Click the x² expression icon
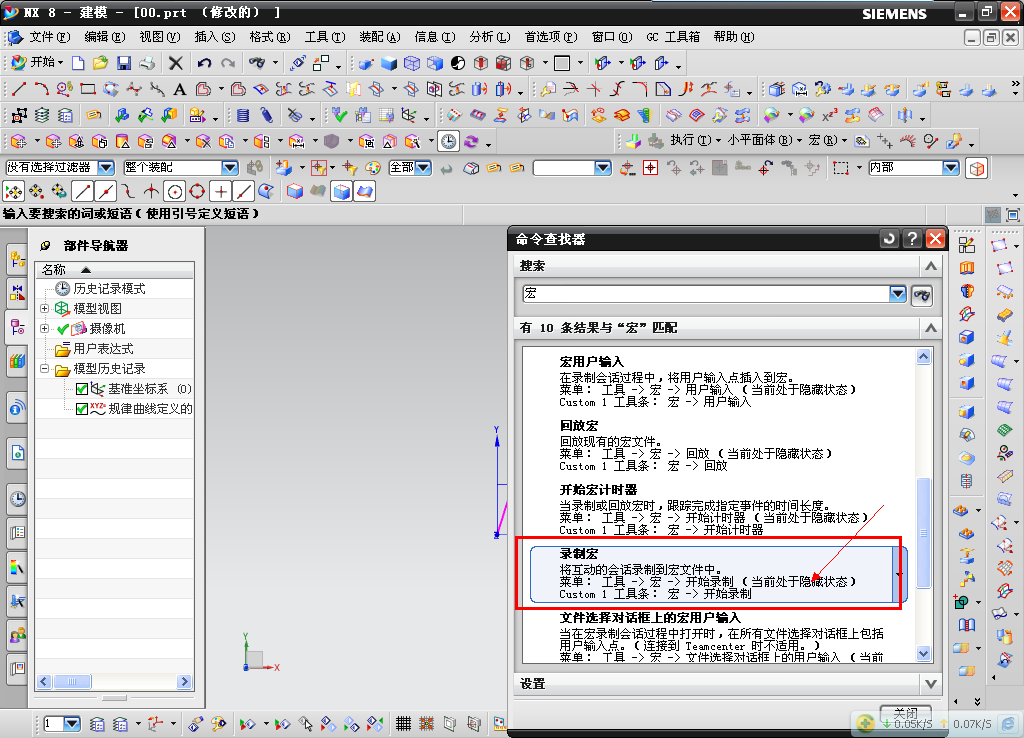Screen dimensions: 1024x738 click(829, 116)
